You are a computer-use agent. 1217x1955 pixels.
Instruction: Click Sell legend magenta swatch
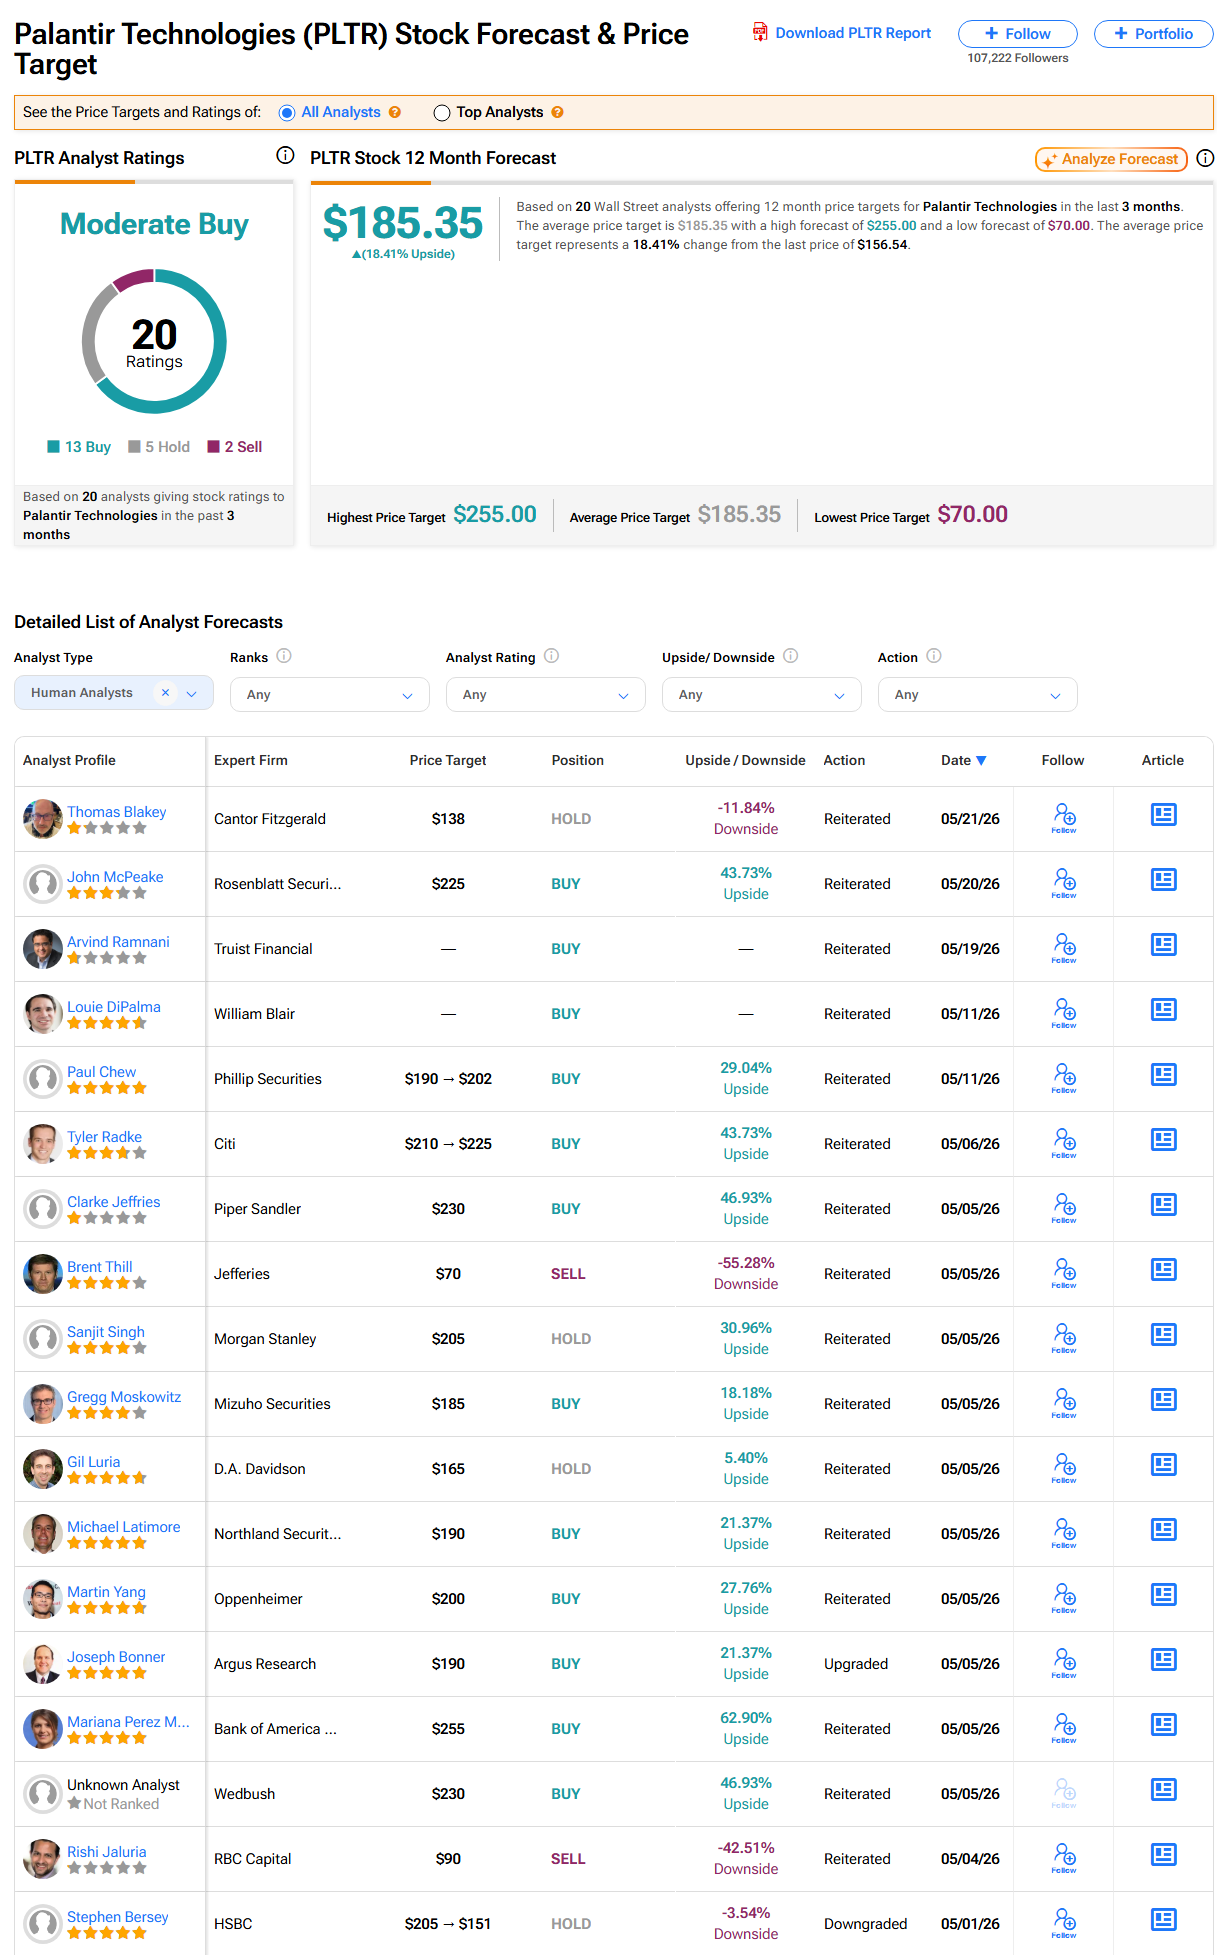pos(213,446)
